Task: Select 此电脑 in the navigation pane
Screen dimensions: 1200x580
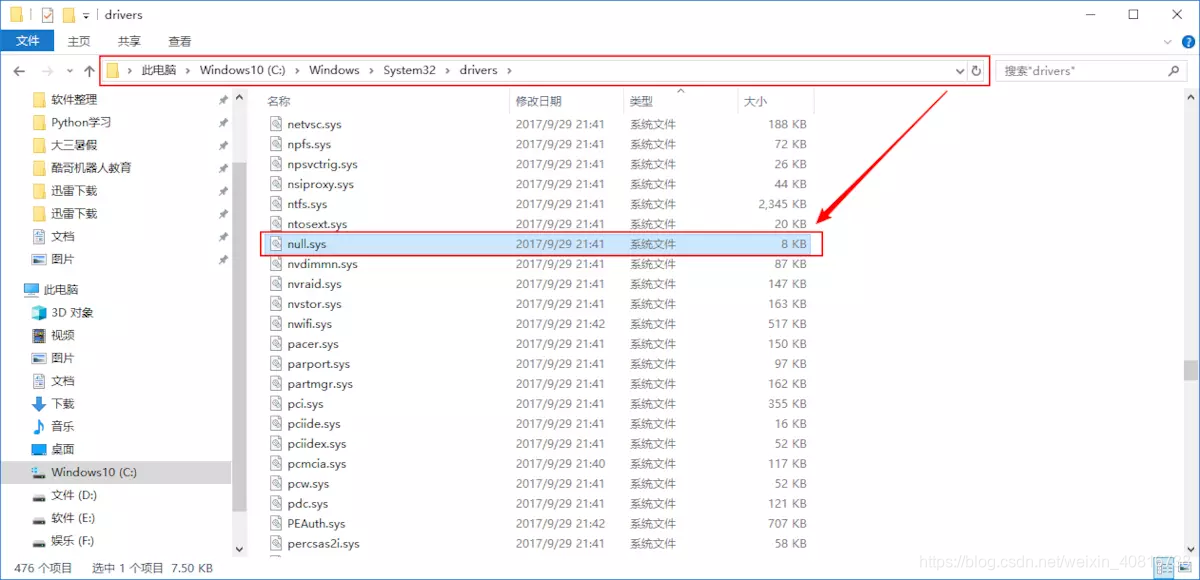Action: click(61, 289)
